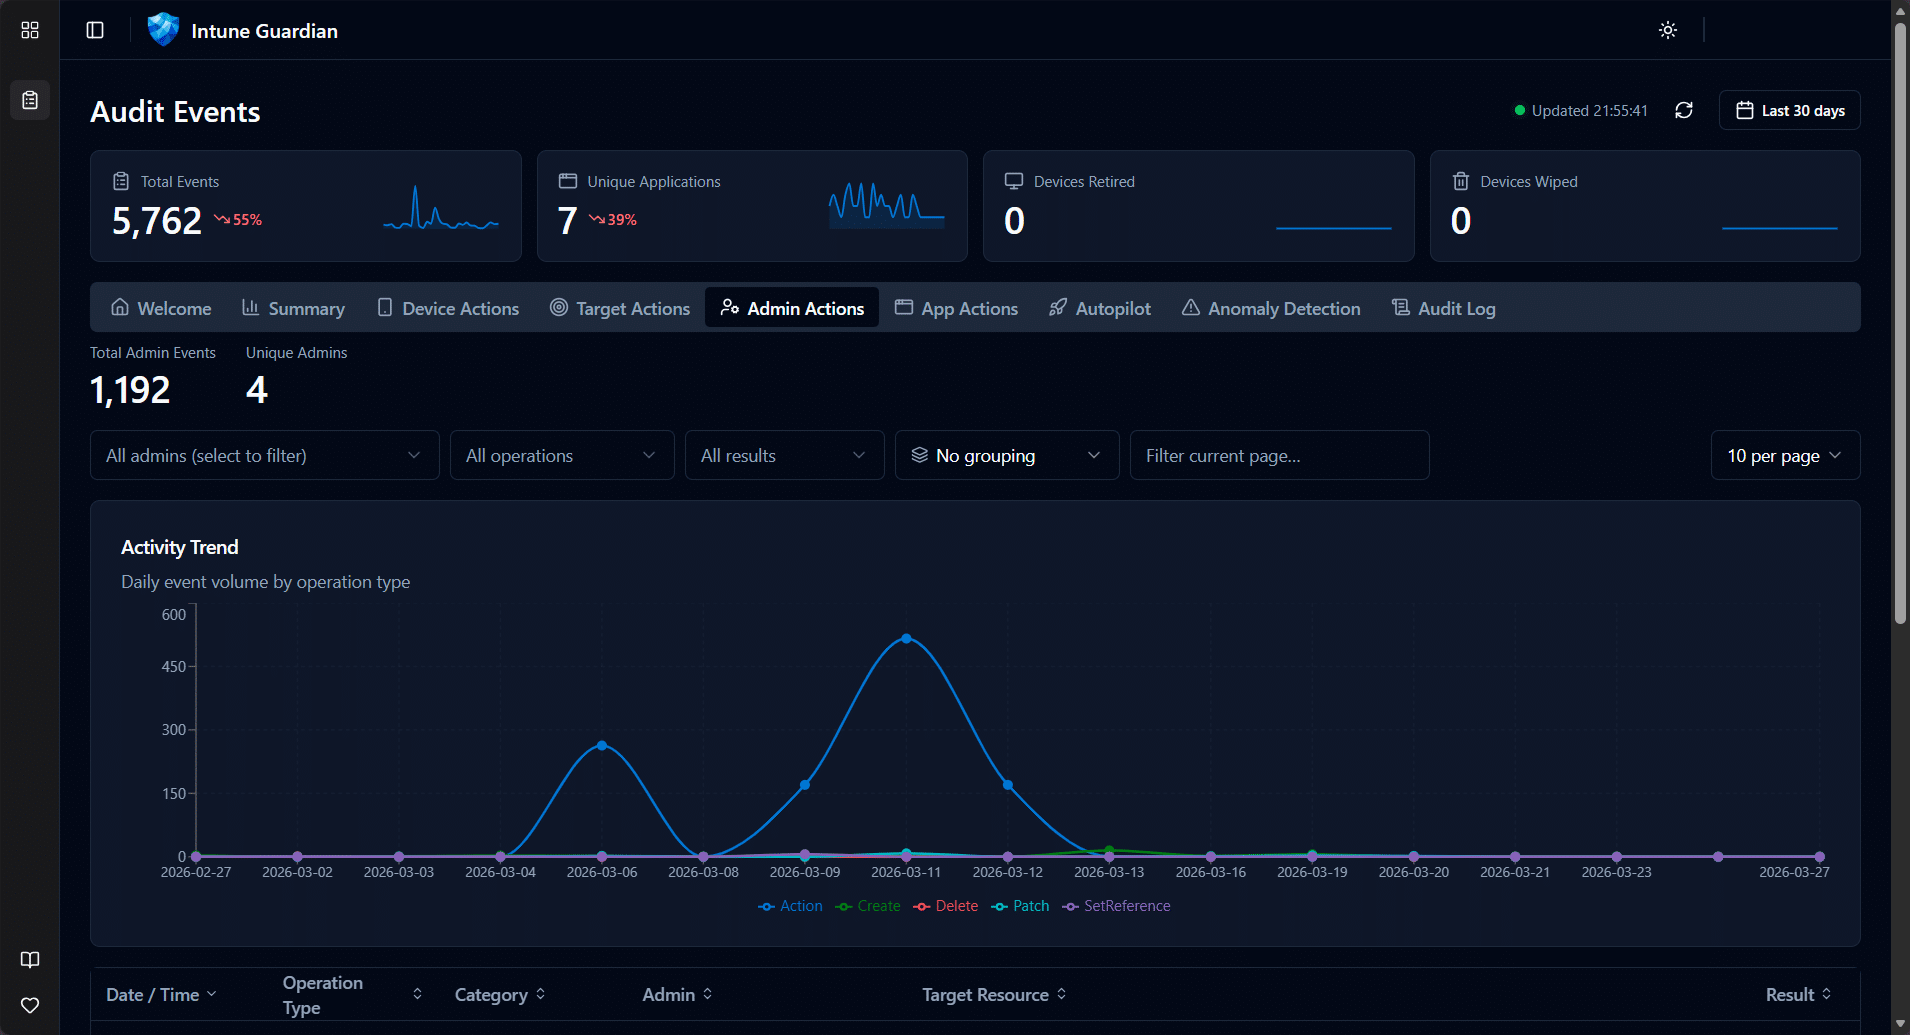Open the No grouping dropdown
The image size is (1910, 1035).
(1006, 456)
